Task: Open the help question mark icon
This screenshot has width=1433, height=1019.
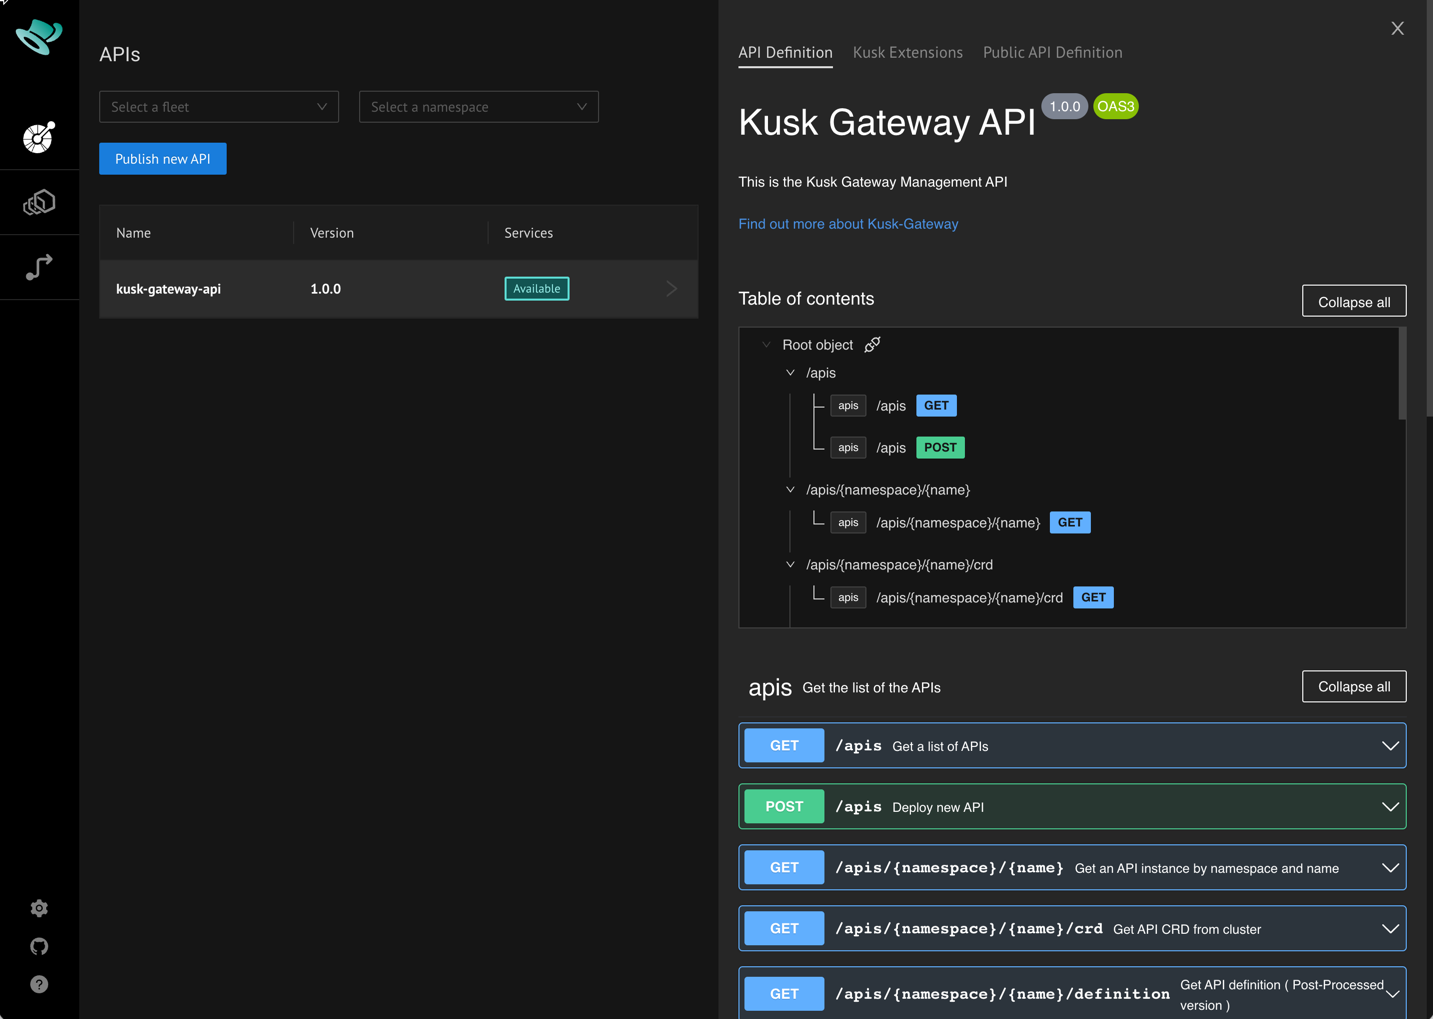Action: [x=39, y=984]
